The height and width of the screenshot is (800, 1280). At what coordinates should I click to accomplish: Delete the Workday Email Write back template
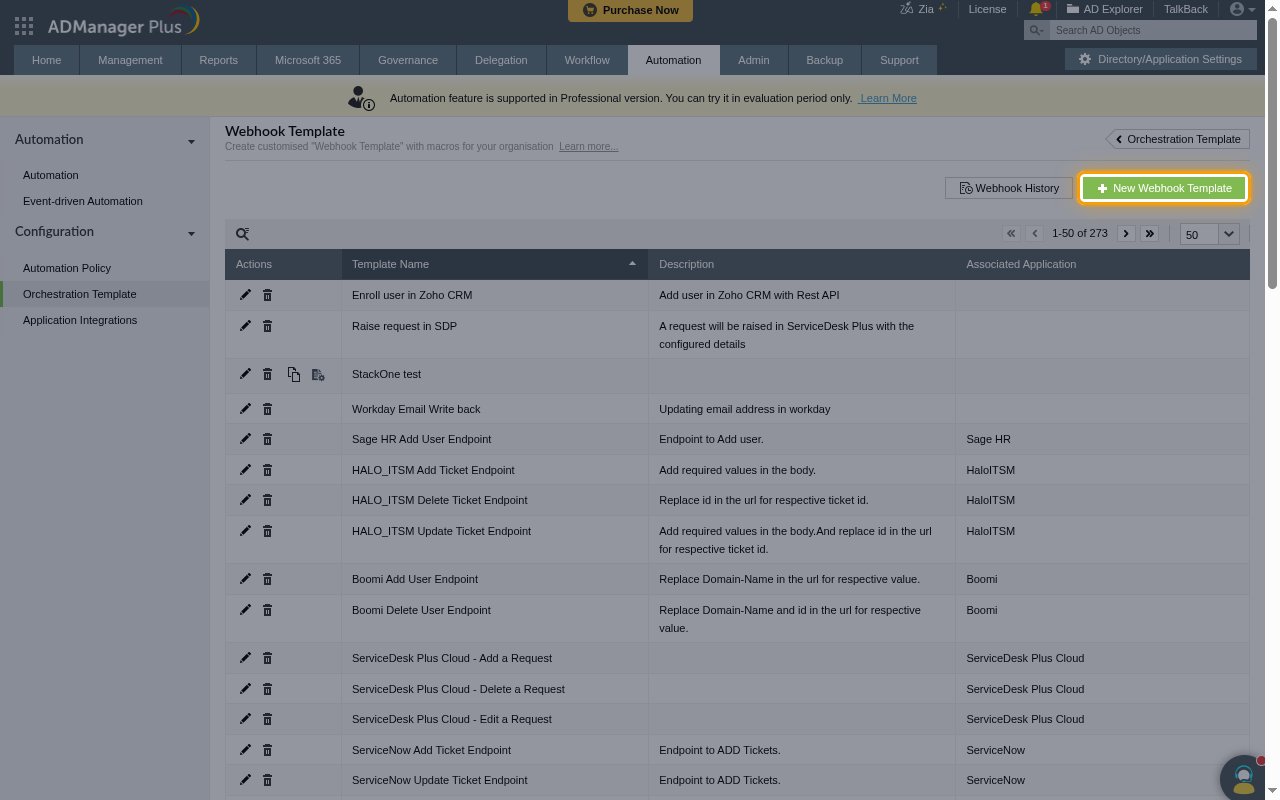coord(267,409)
